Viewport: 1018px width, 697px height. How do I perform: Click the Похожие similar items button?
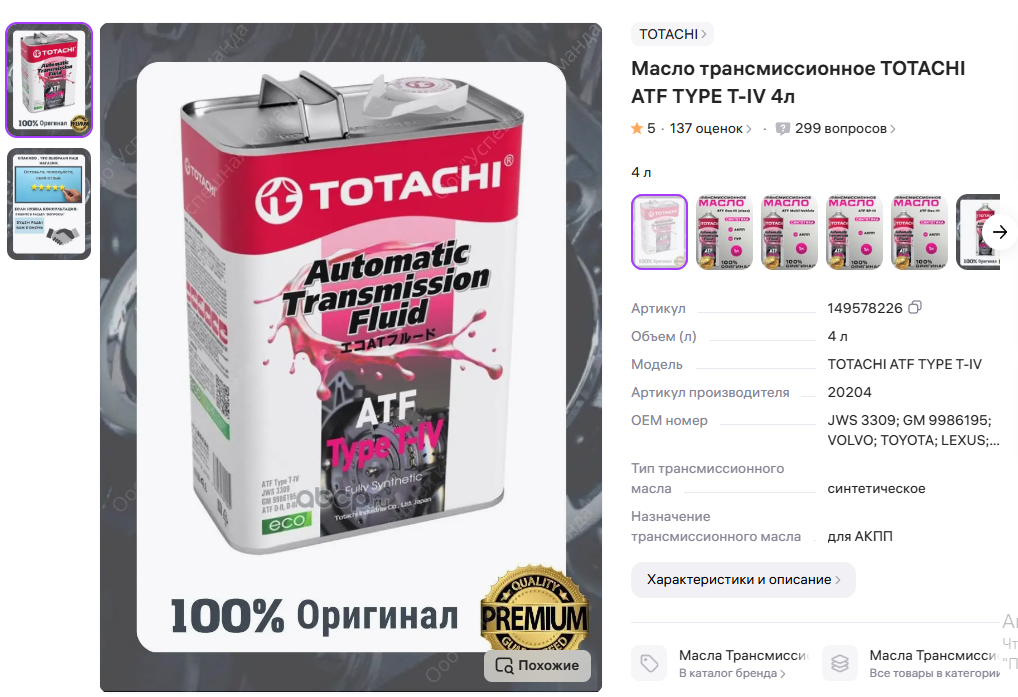coord(537,665)
